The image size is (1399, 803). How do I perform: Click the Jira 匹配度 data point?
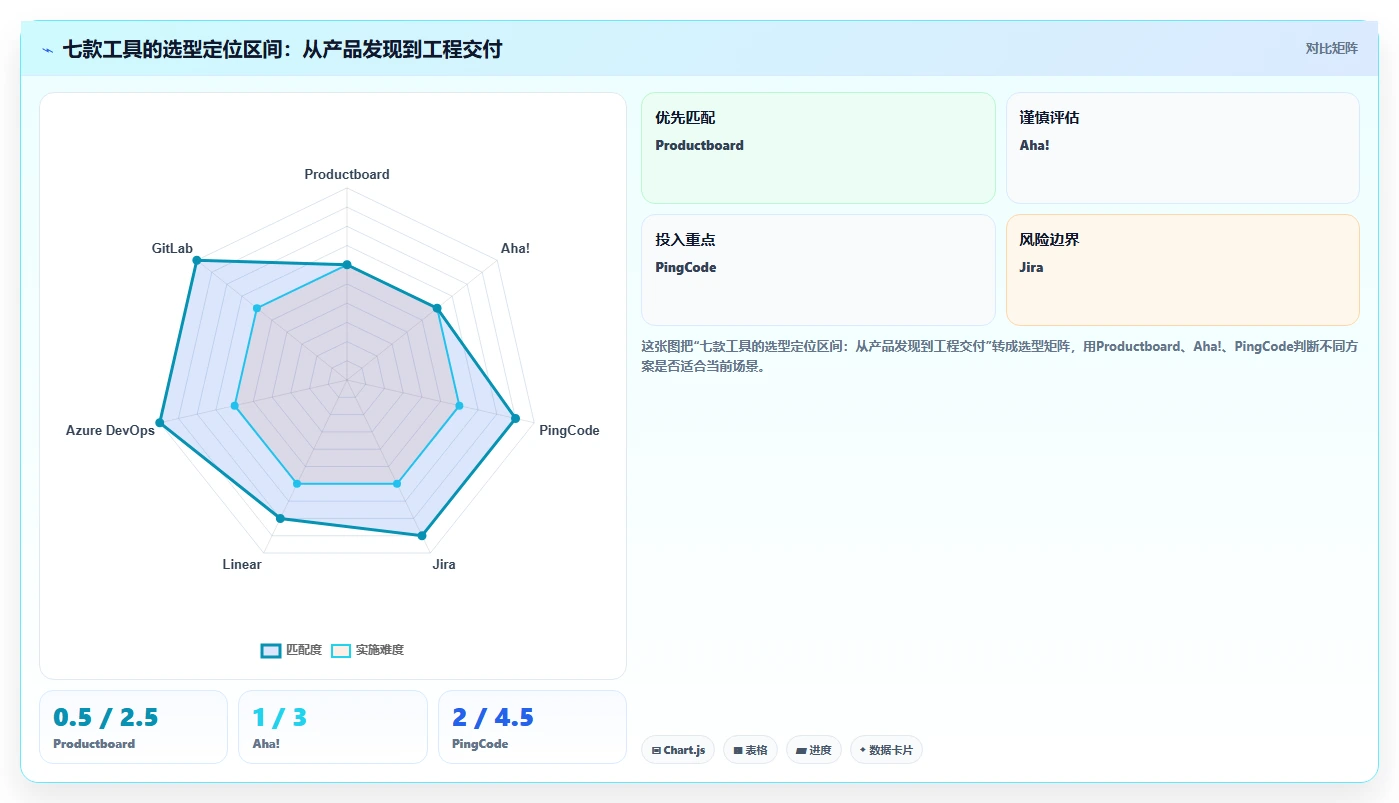pos(422,536)
